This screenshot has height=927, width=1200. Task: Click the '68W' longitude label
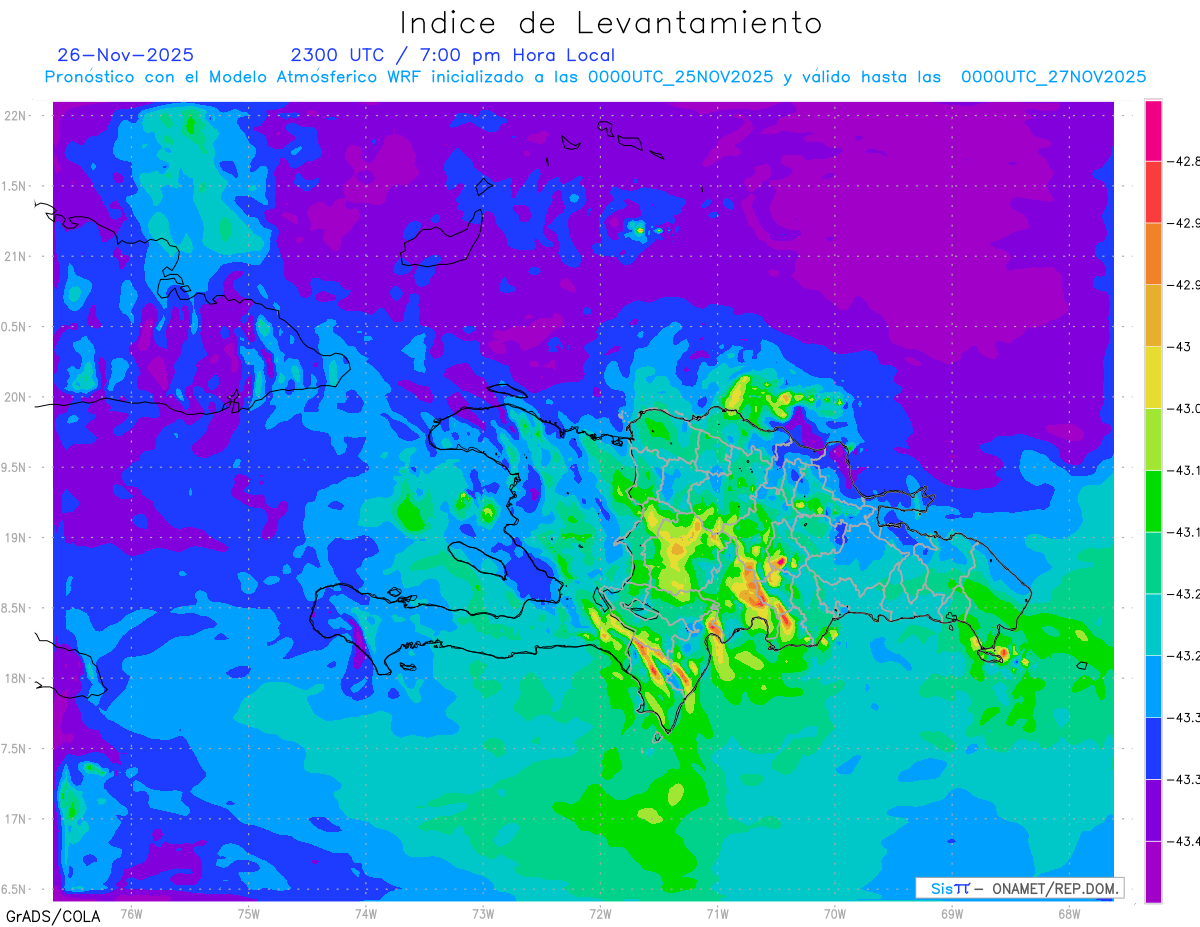pos(1069,914)
